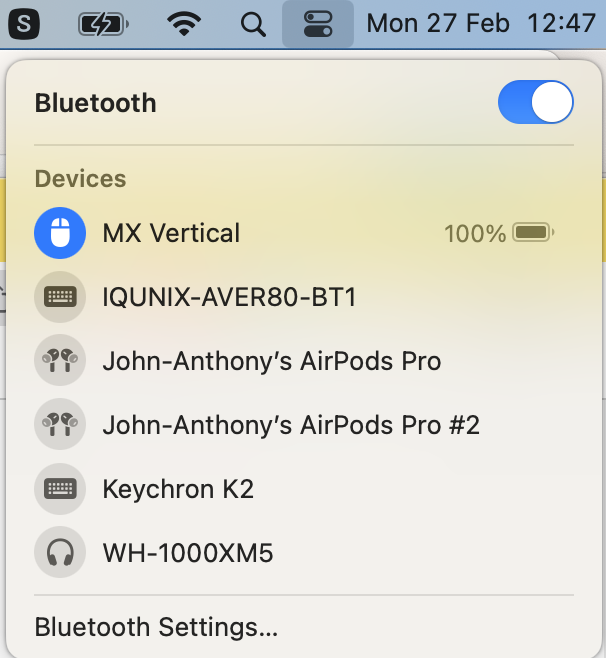This screenshot has width=606, height=658.
Task: Toggle the Bluetooth switch off
Action: (x=535, y=103)
